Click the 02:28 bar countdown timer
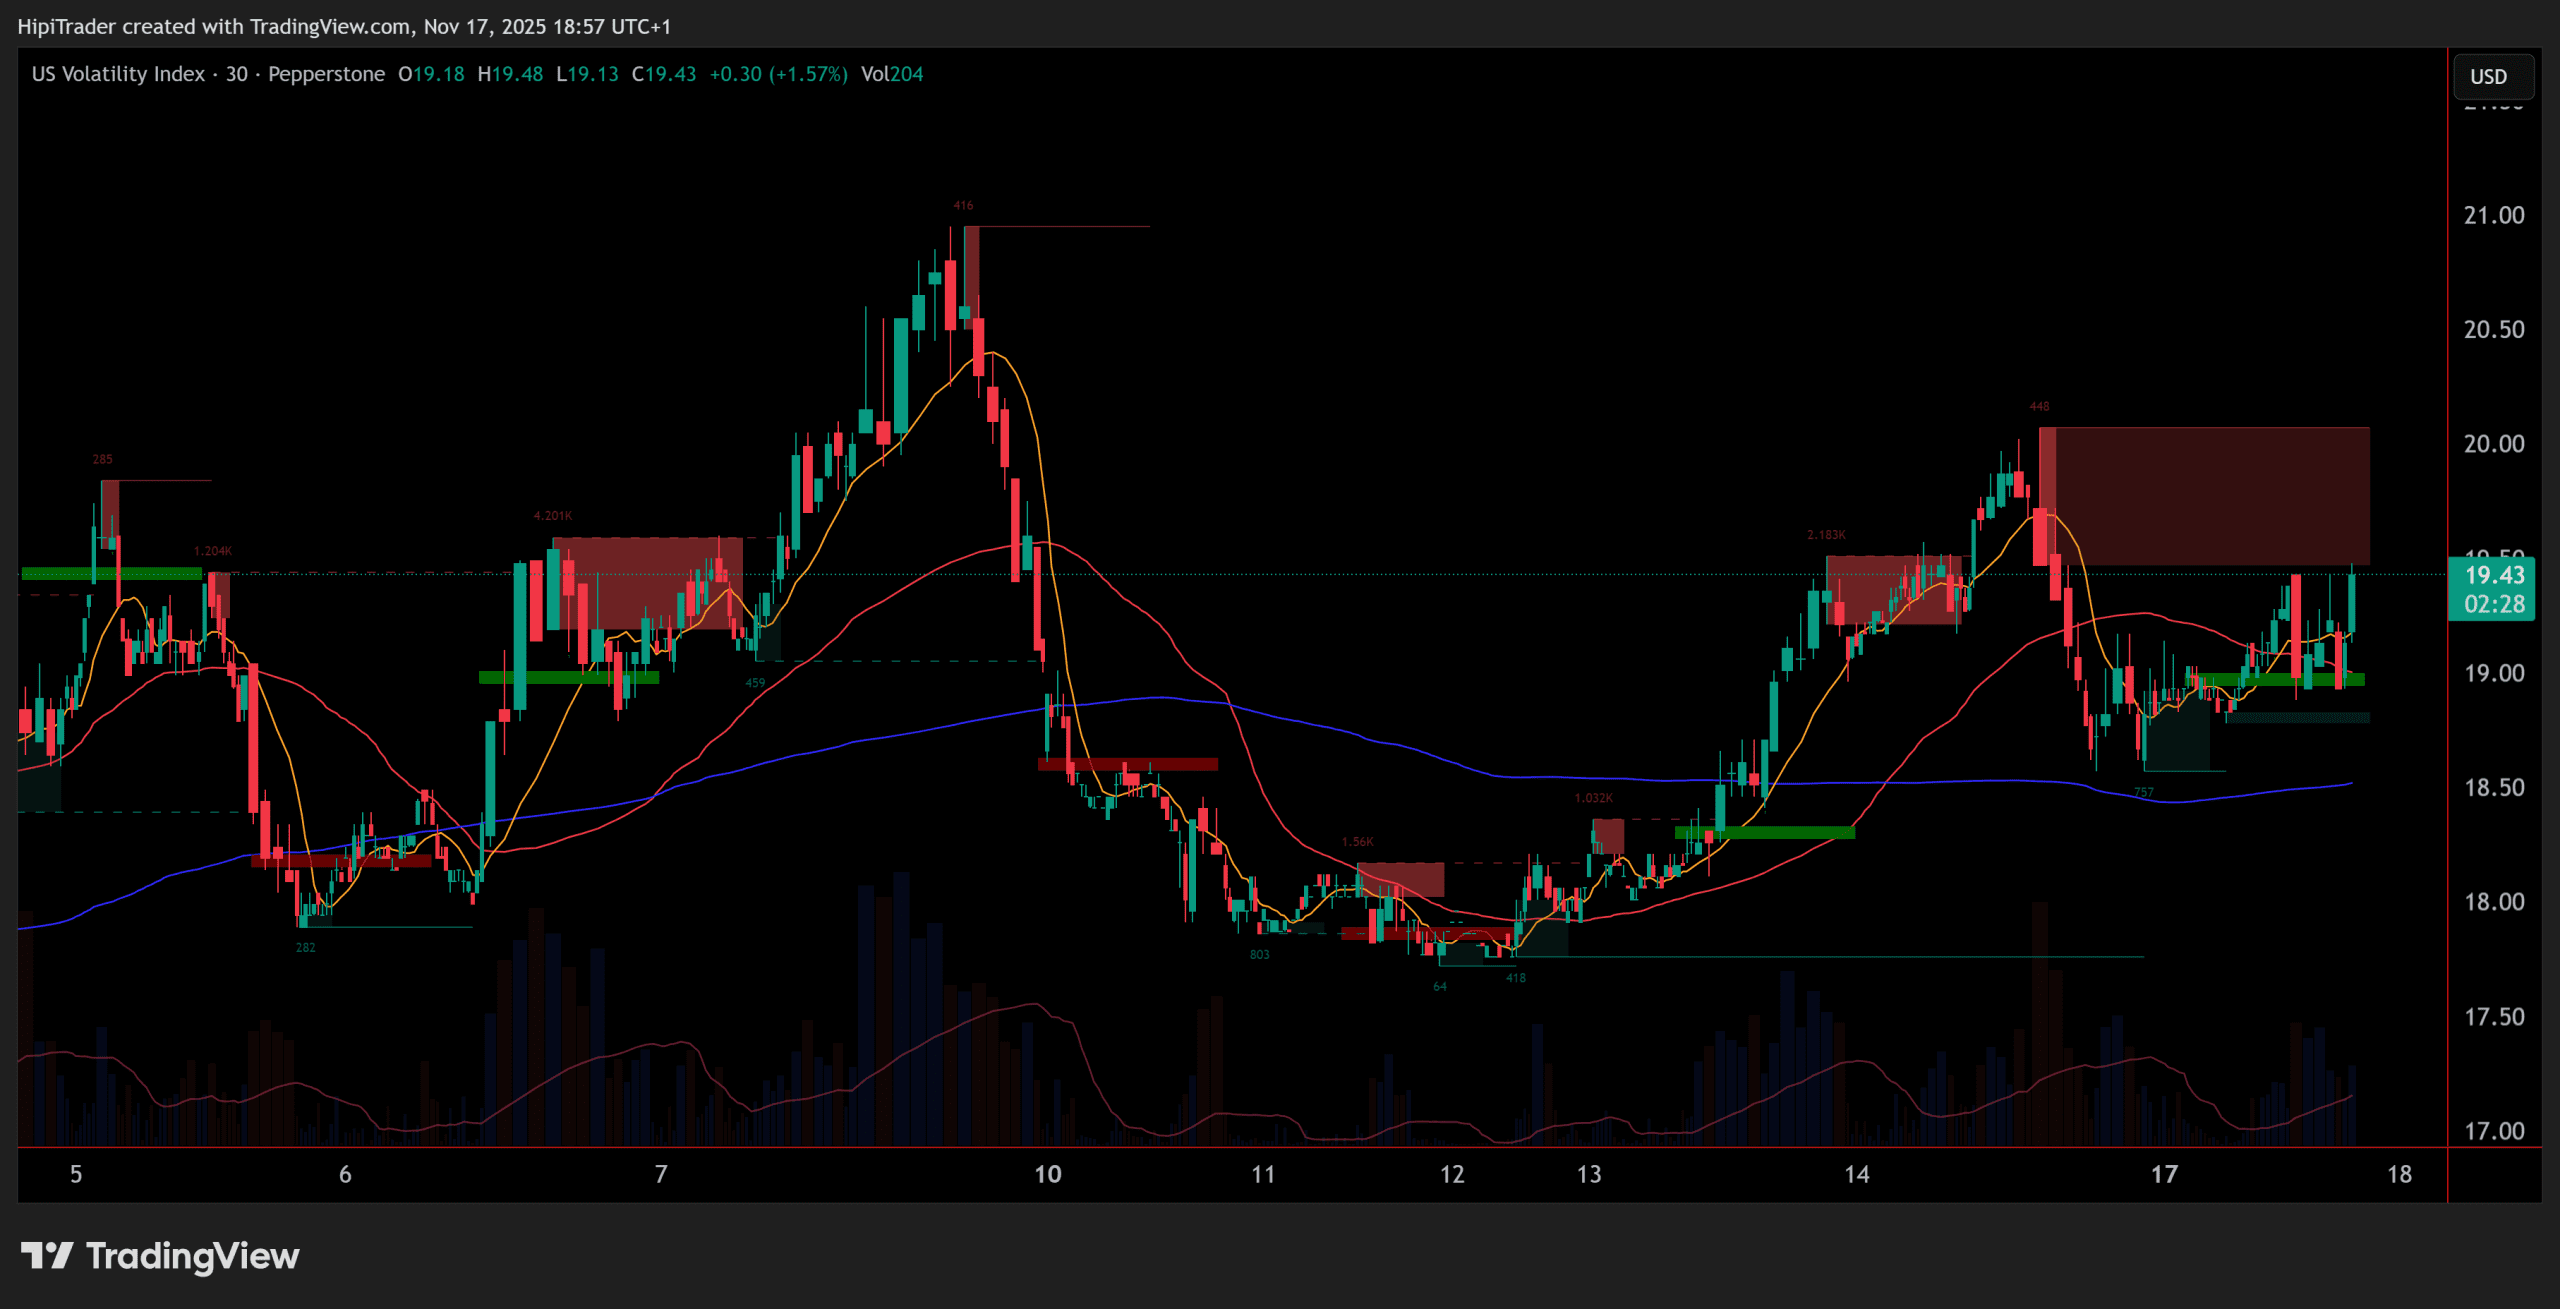 coord(2493,604)
